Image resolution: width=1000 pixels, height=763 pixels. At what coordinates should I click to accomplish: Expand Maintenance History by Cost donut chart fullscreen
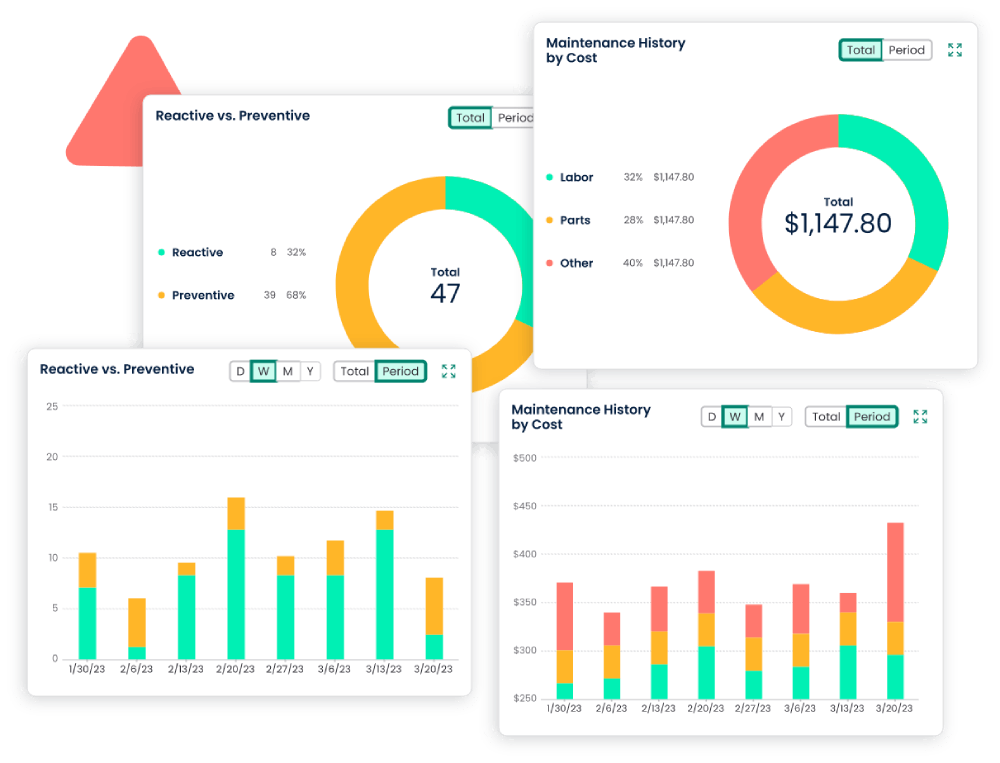[x=954, y=49]
